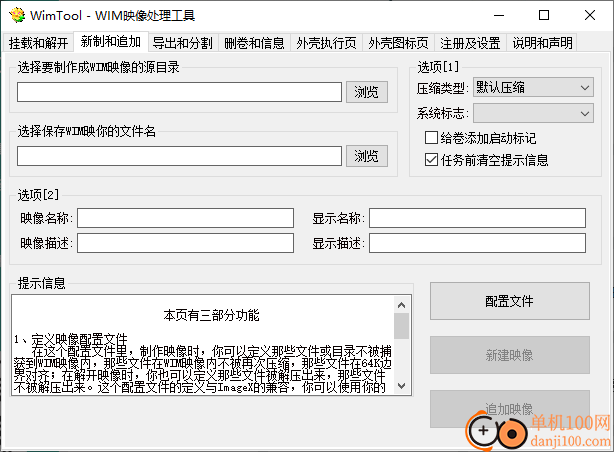Click the line 1、定义映像配置文件

coord(71,339)
